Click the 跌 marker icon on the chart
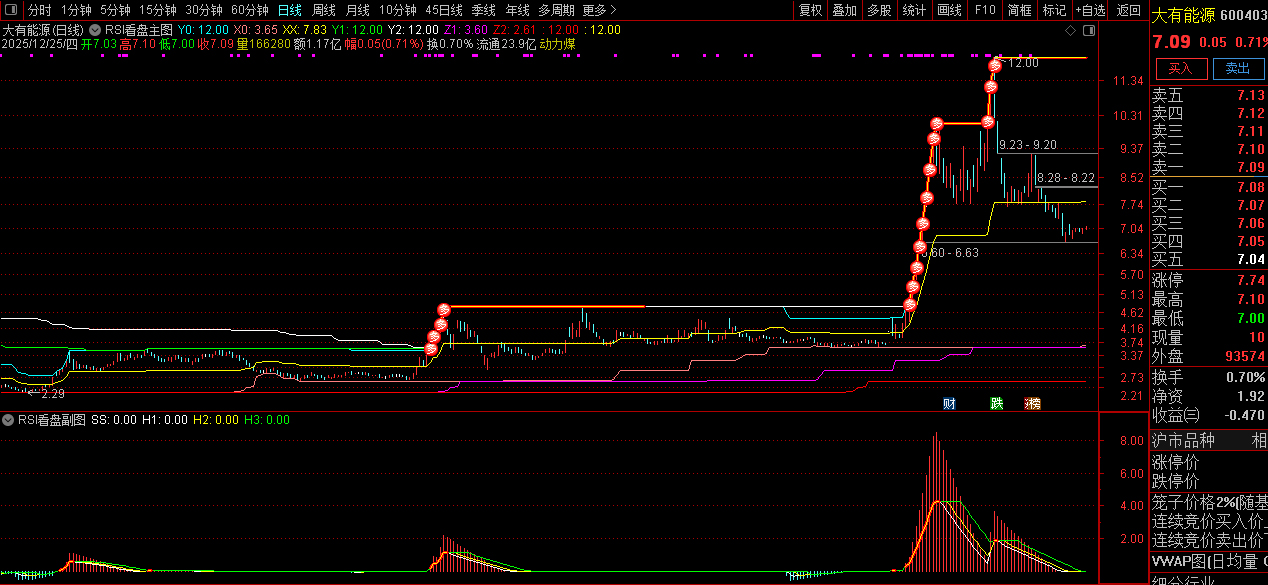Image resolution: width=1268 pixels, height=585 pixels. point(996,404)
